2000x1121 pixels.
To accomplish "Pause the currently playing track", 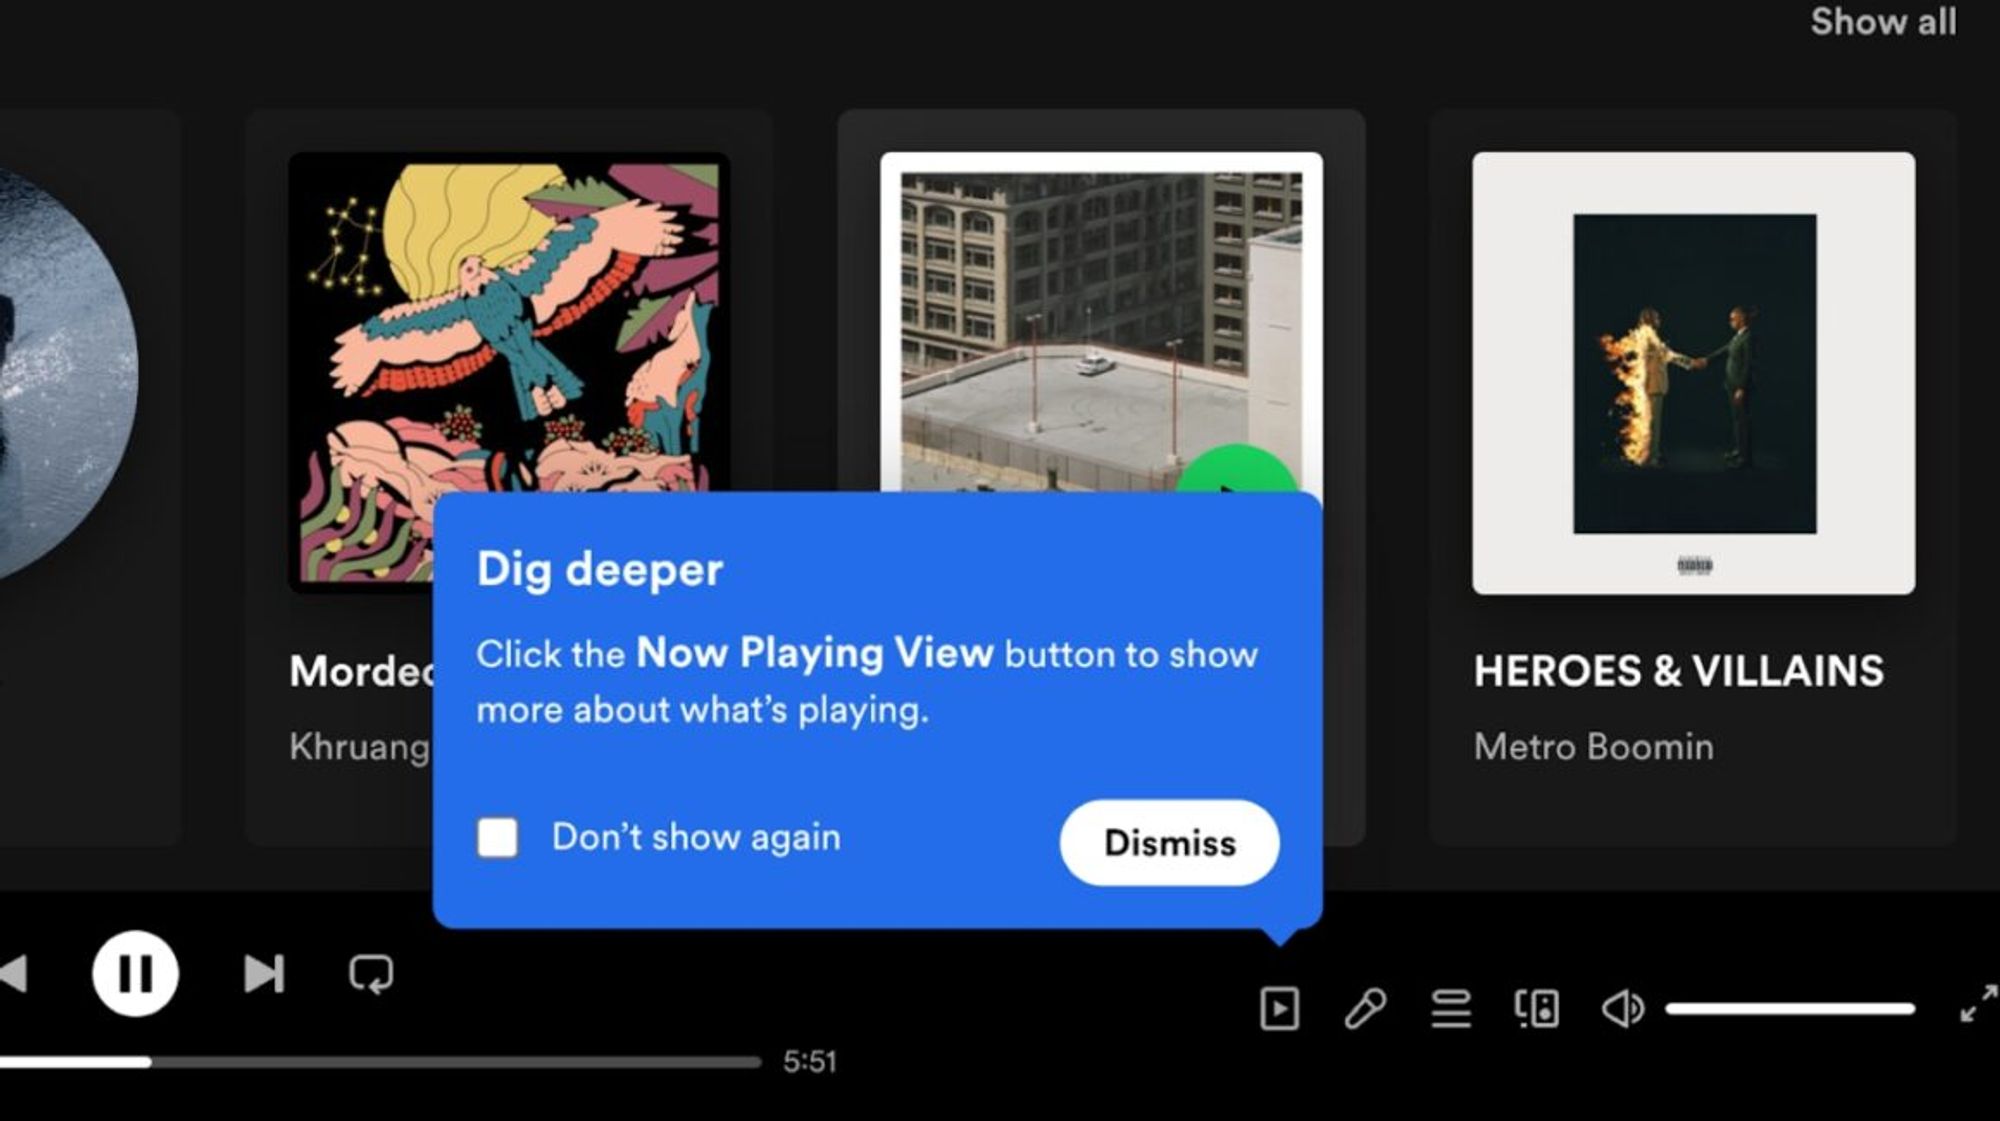I will [x=135, y=973].
